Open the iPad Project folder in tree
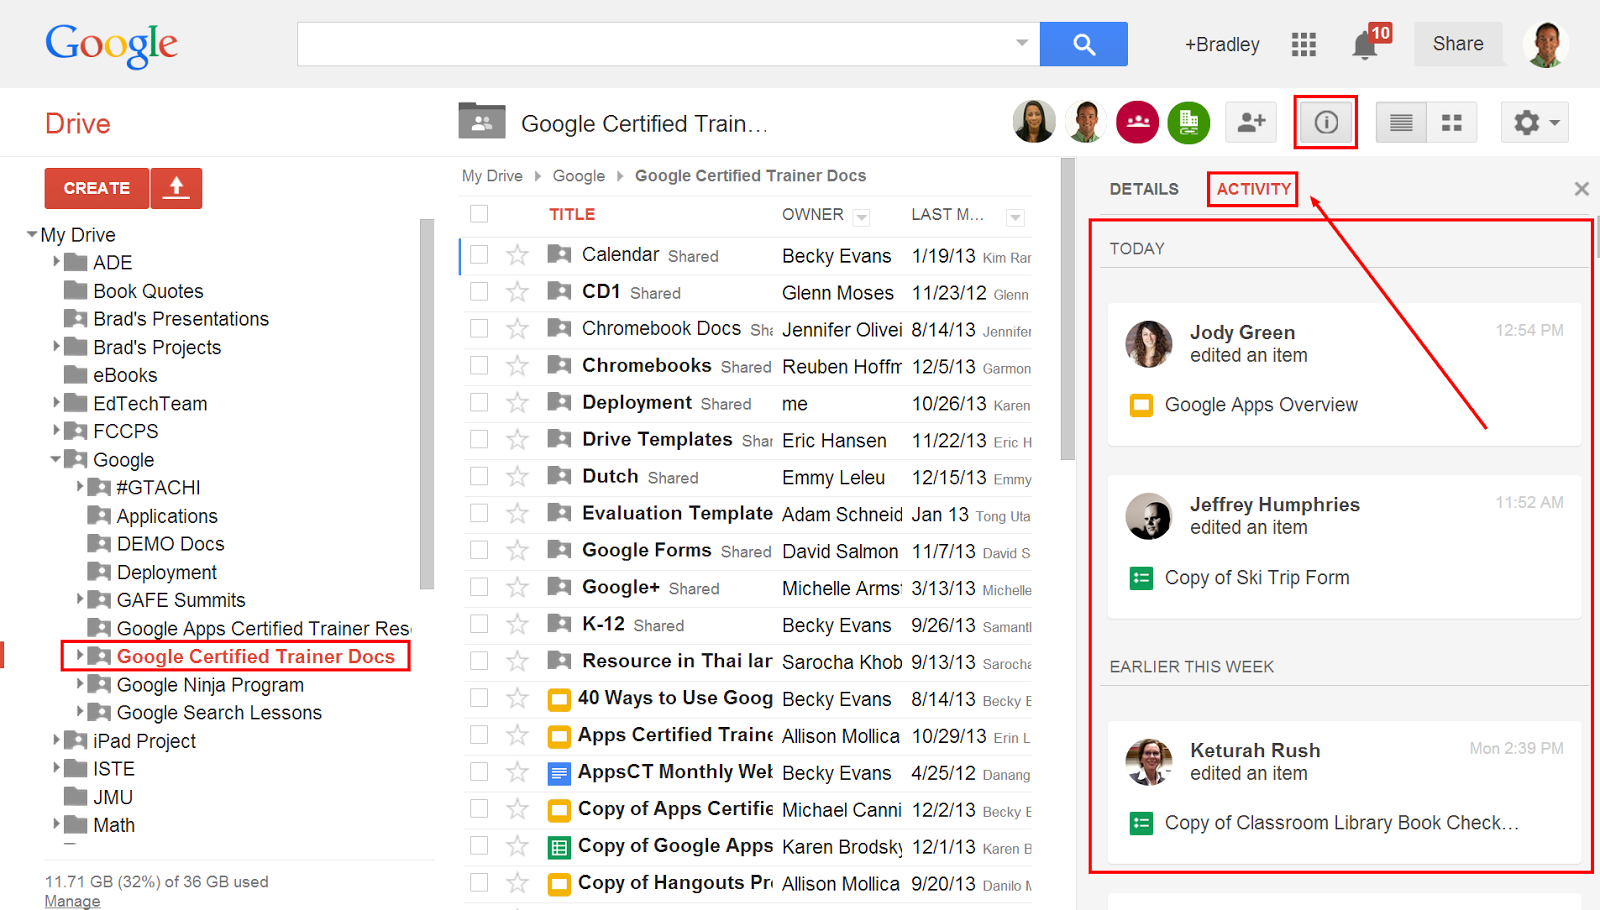This screenshot has width=1600, height=910. 144,741
